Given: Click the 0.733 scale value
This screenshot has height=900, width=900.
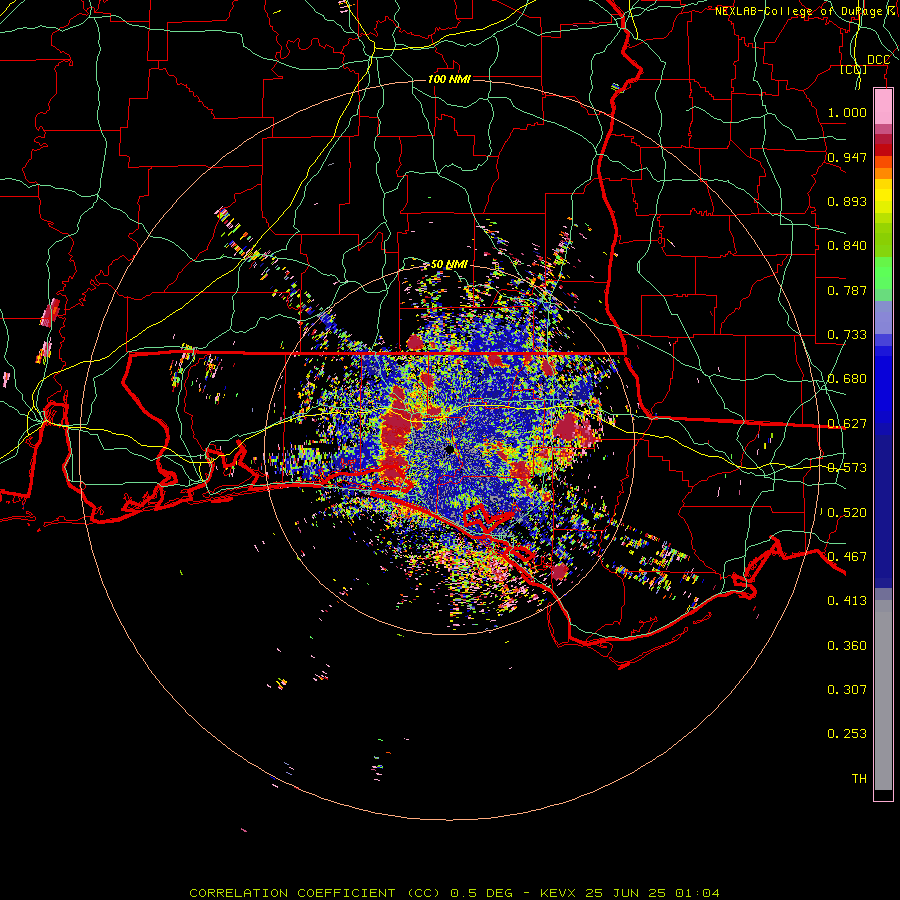Looking at the screenshot, I should click(847, 335).
